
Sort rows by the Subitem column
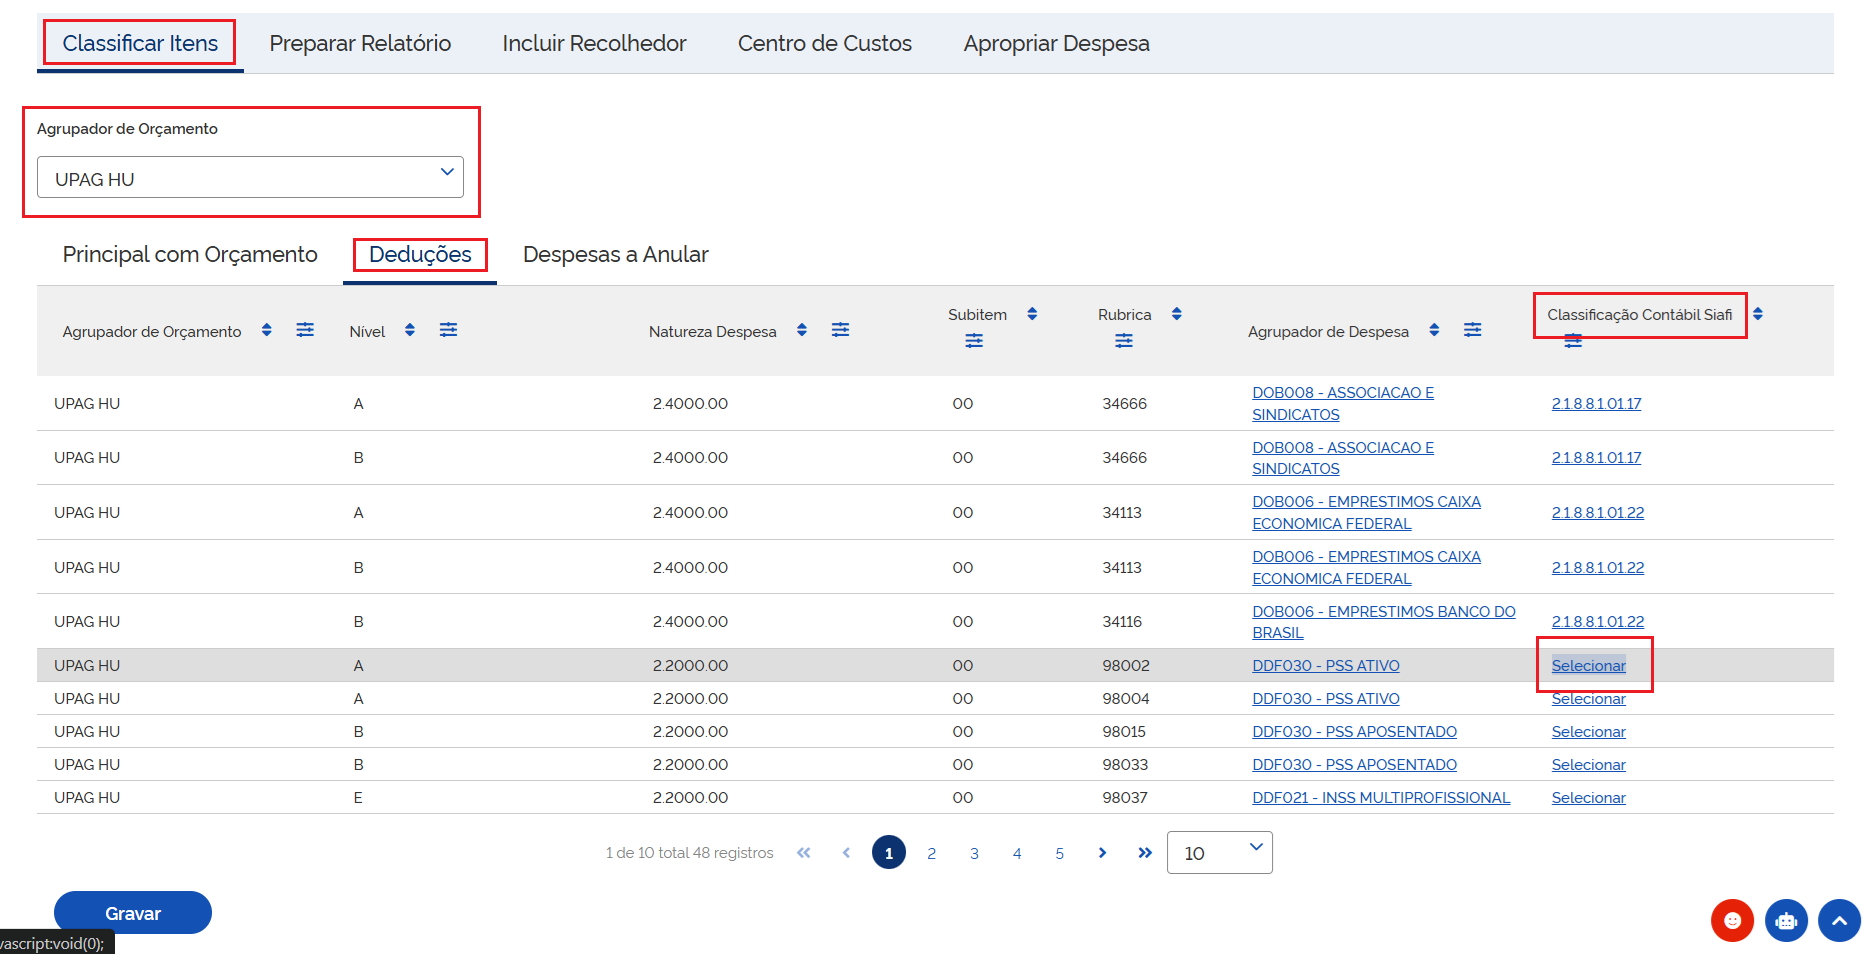pyautogui.click(x=1031, y=313)
